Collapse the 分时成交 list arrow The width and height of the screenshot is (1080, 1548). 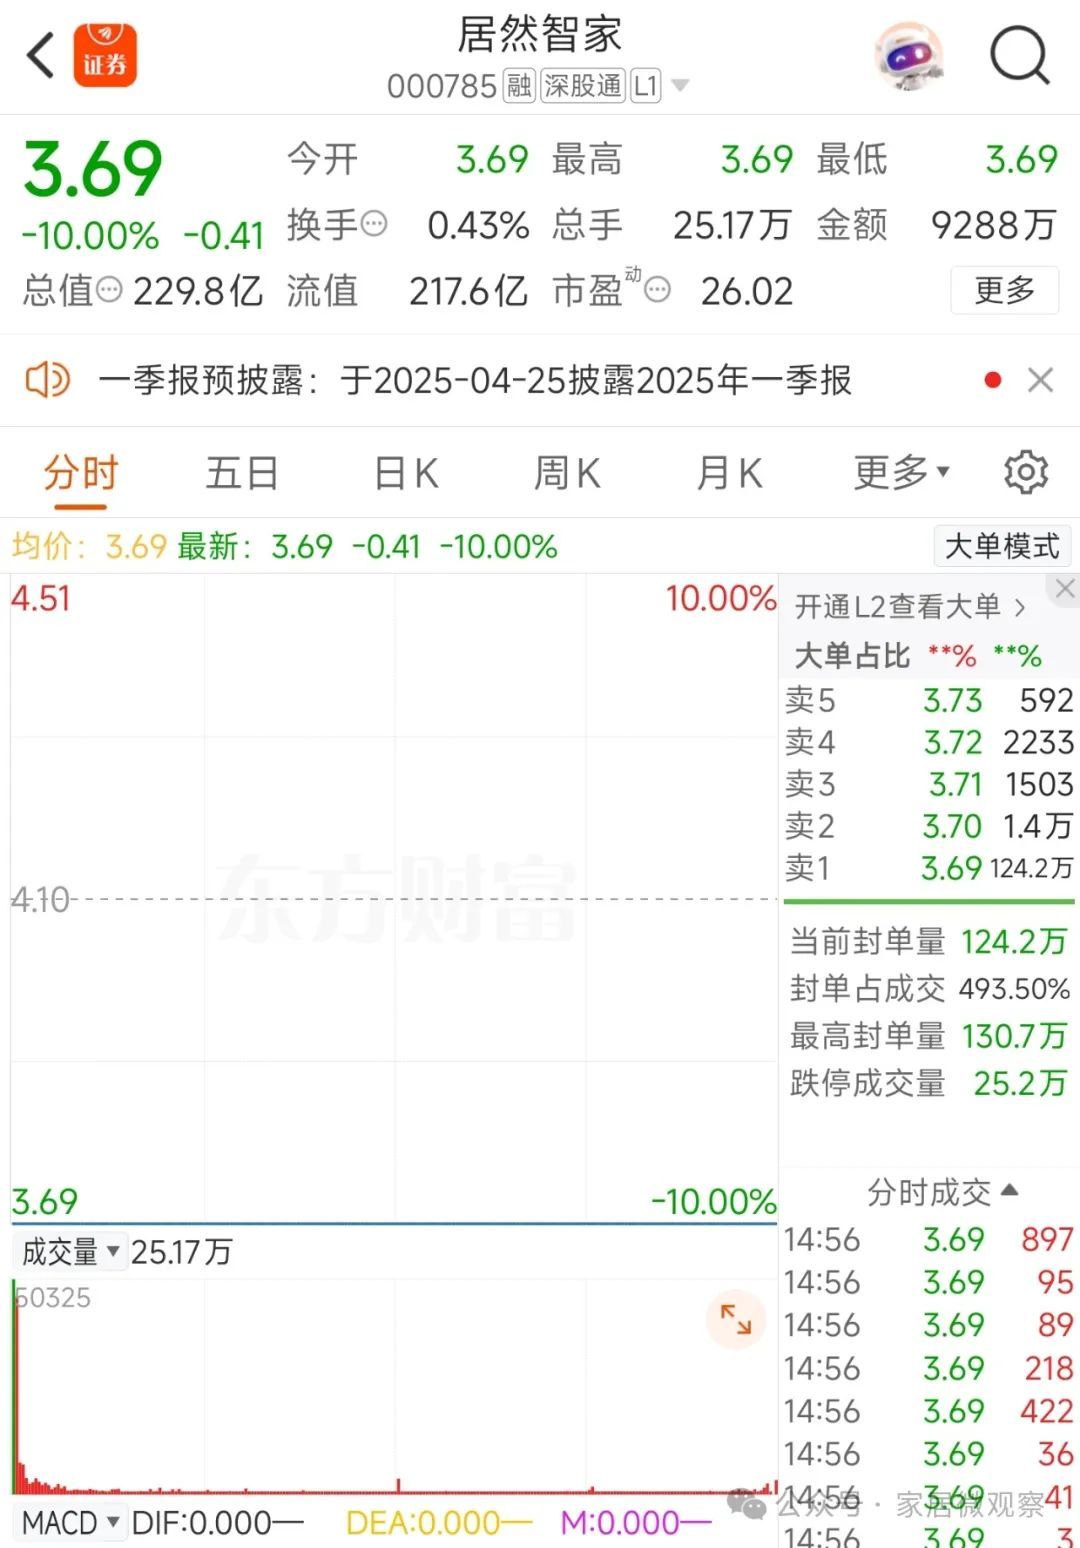[1009, 1190]
